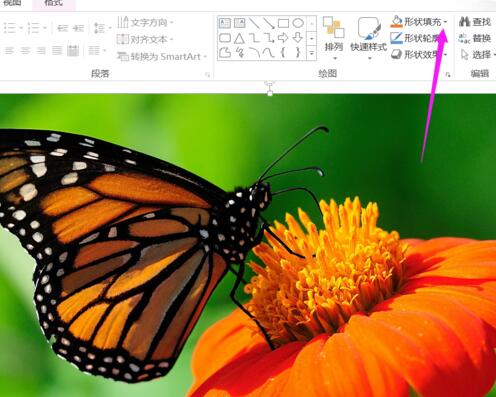Switch to the 视图 view tab
The height and width of the screenshot is (397, 496).
tap(13, 3)
